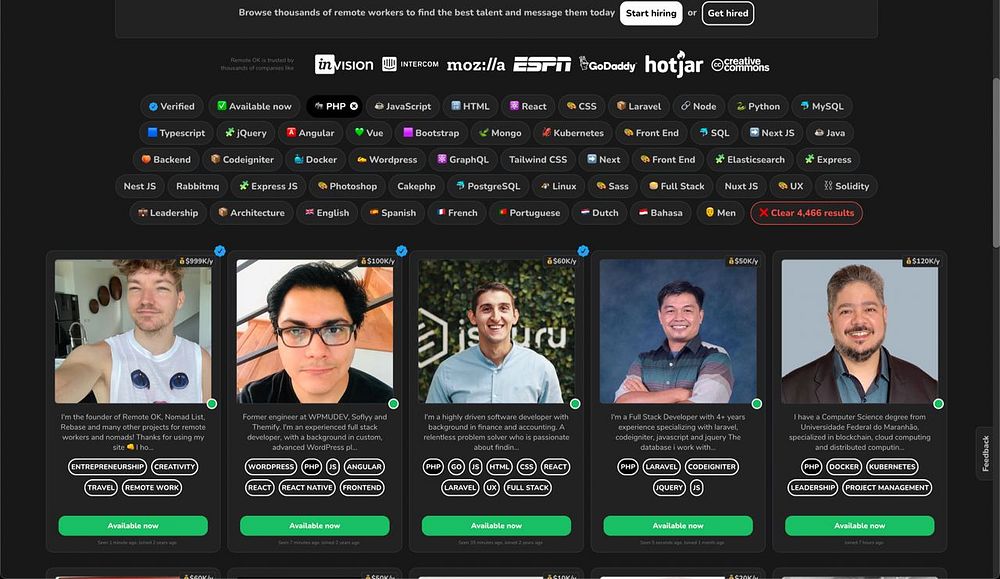Click the blue verified badge on first profile card
The image size is (1000, 579).
pyautogui.click(x=220, y=251)
